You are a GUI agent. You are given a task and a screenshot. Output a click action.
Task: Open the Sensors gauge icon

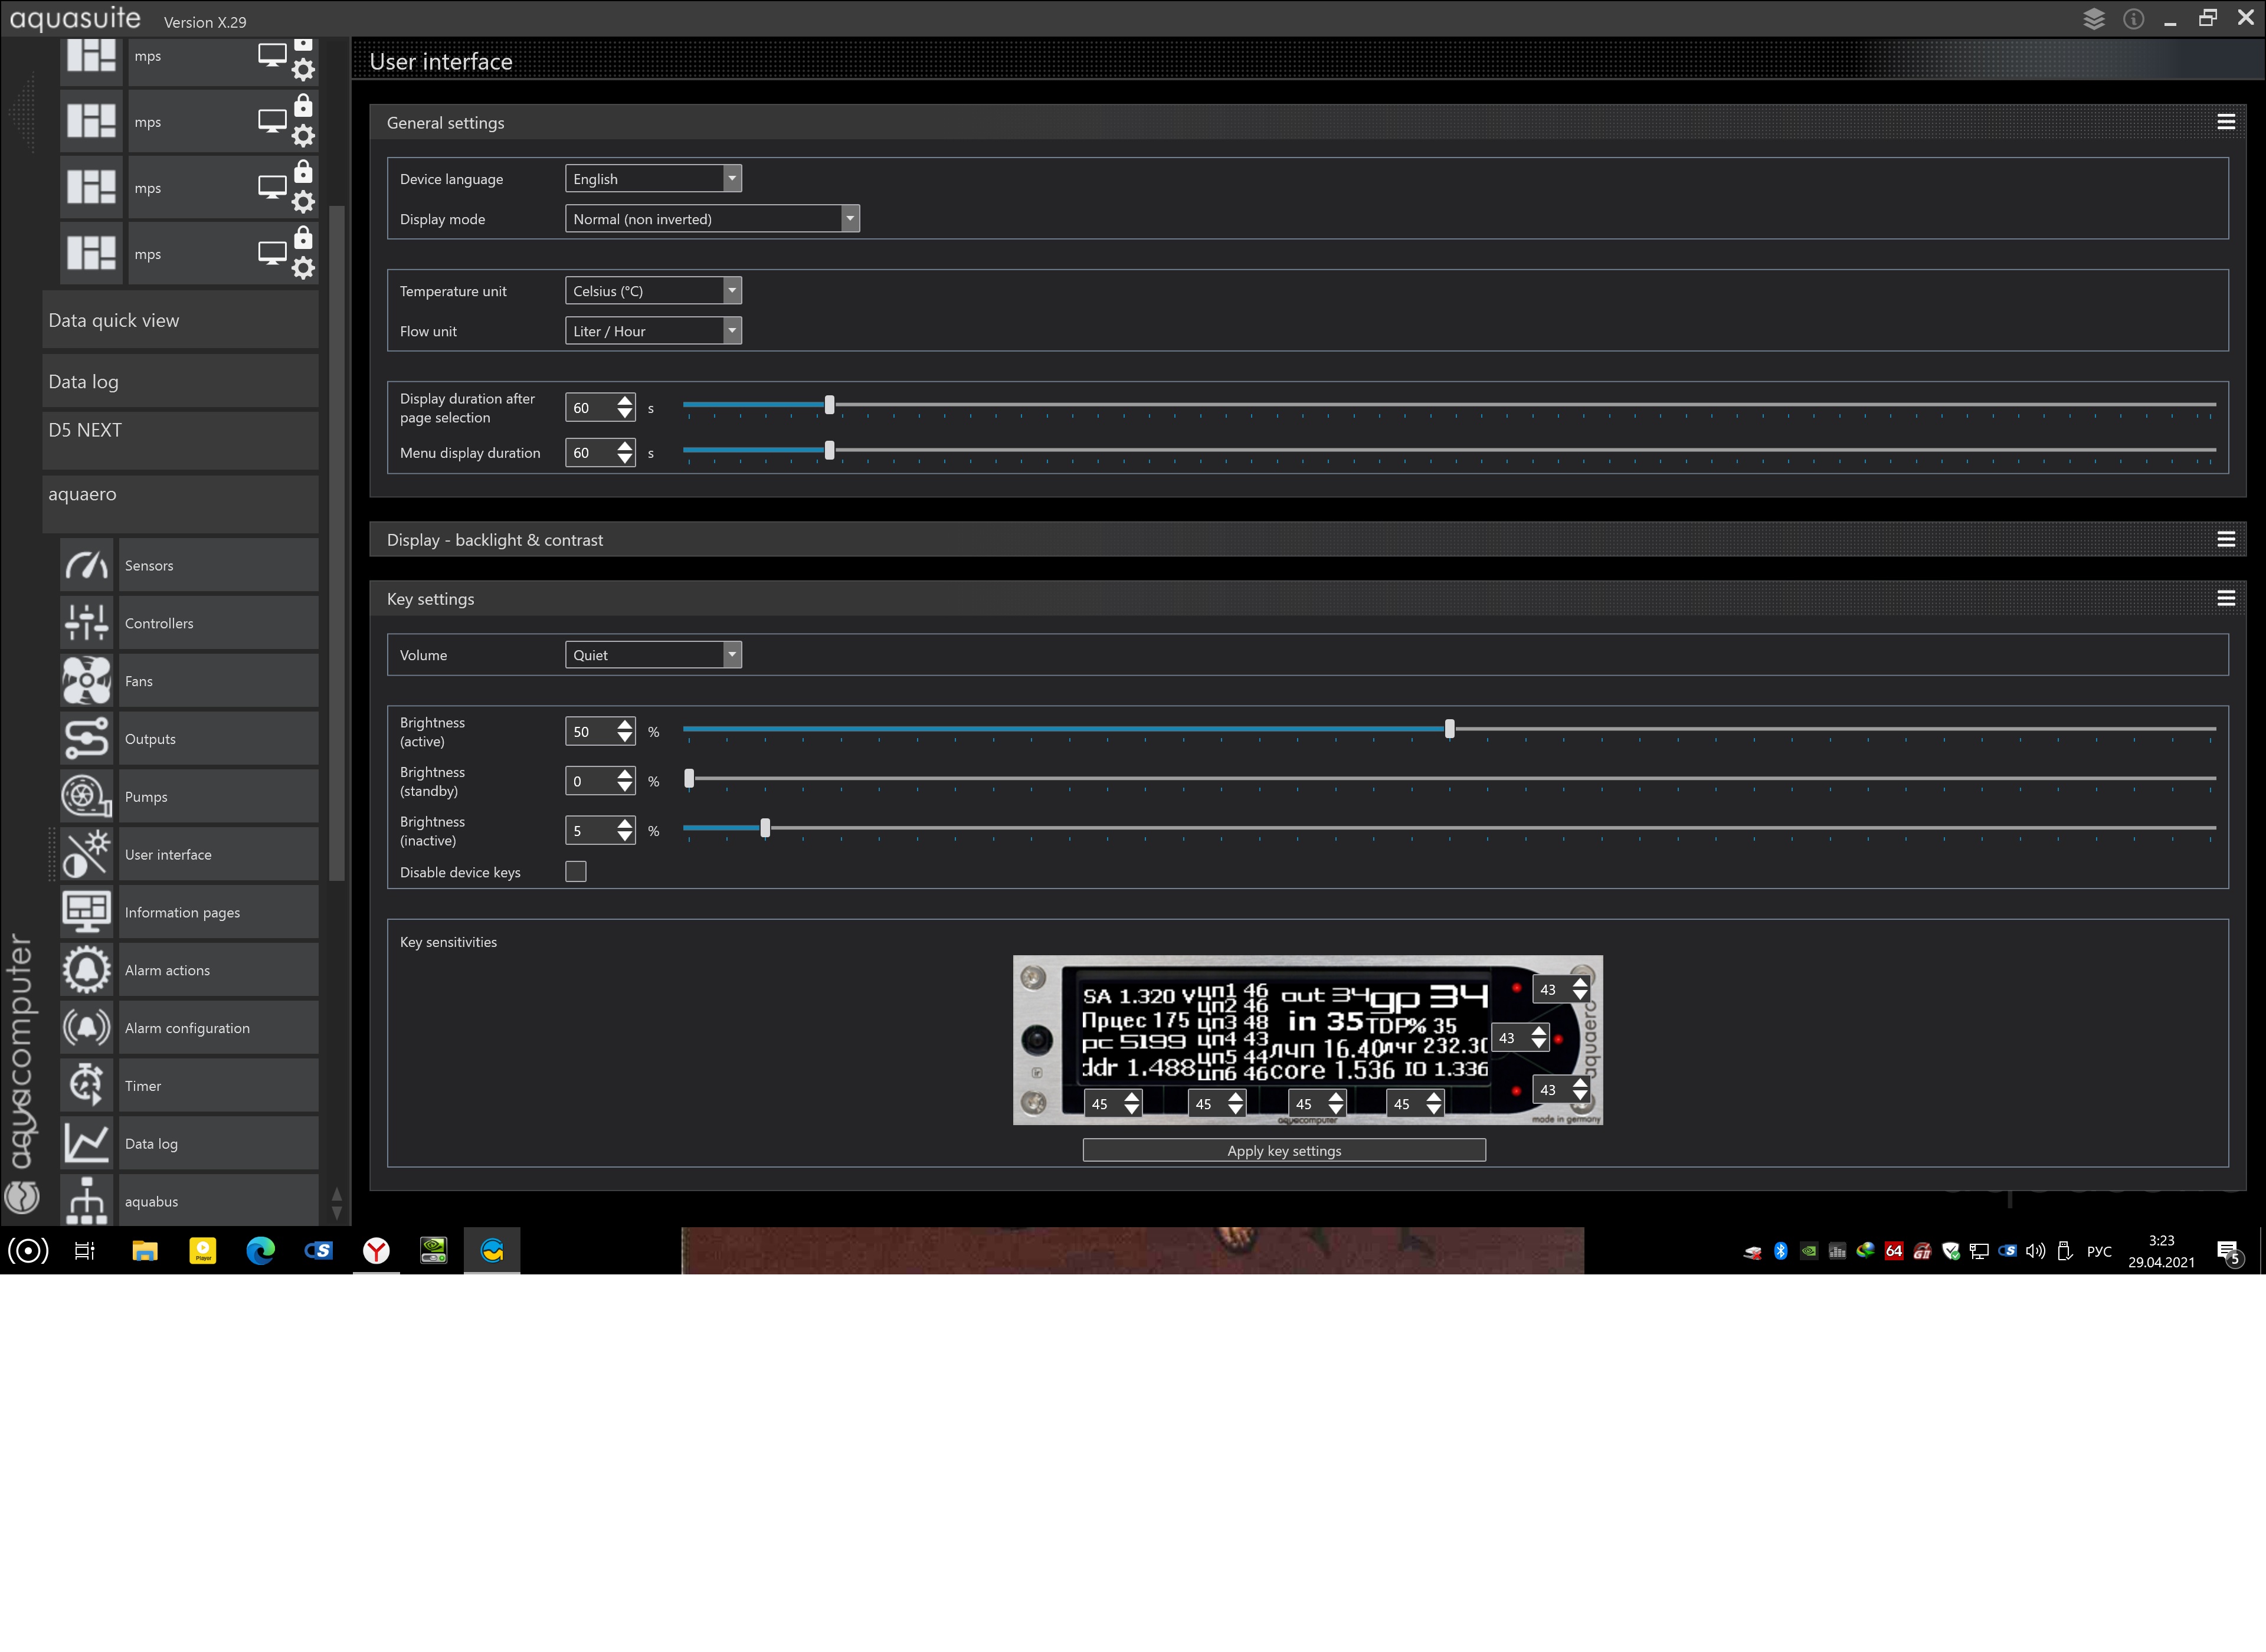click(x=86, y=565)
